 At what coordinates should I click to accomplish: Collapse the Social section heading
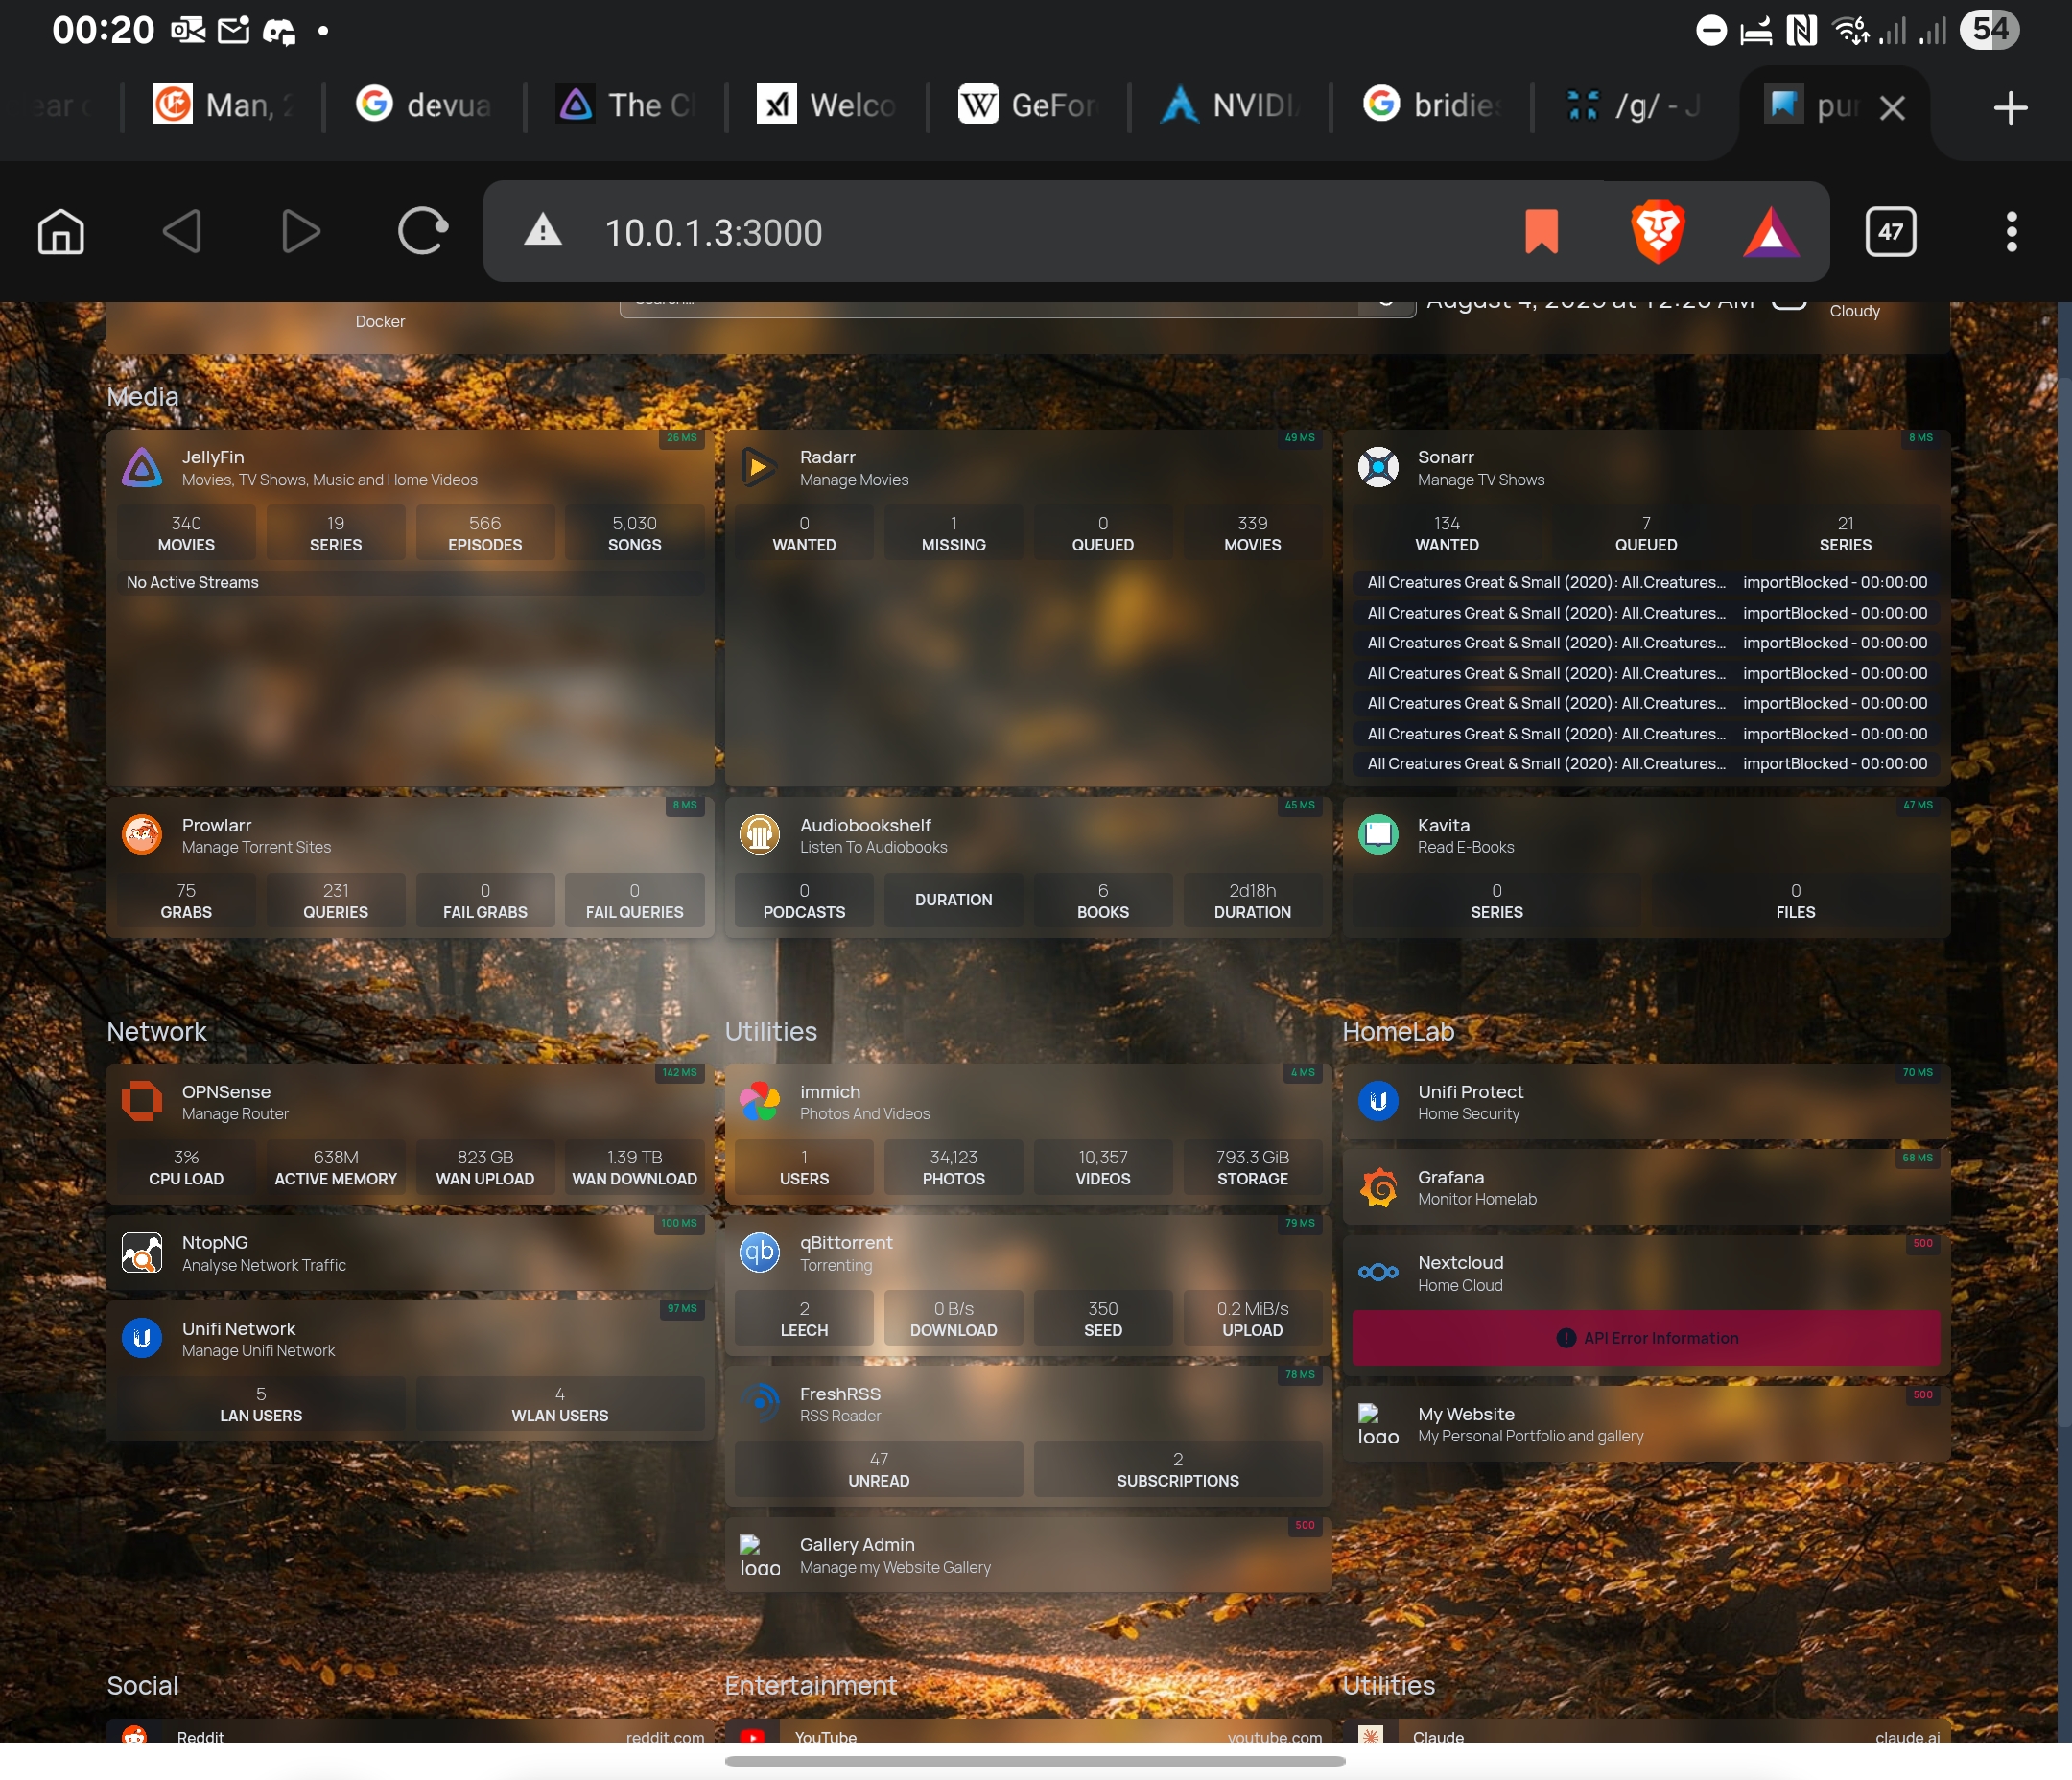tap(142, 1686)
